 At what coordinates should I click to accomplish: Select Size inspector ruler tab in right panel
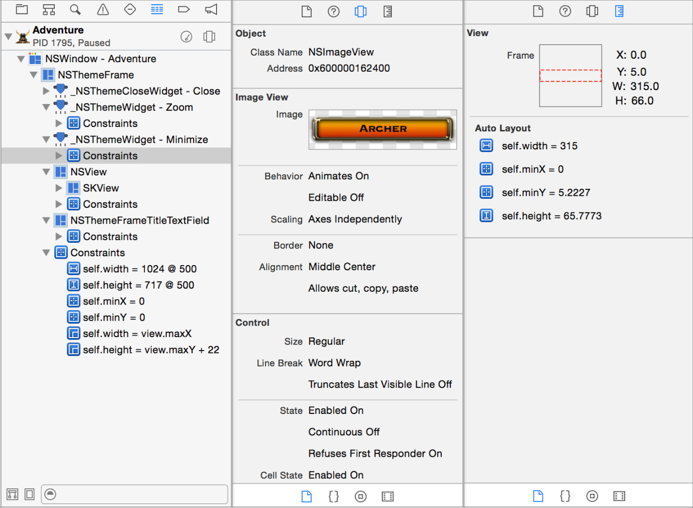click(619, 11)
